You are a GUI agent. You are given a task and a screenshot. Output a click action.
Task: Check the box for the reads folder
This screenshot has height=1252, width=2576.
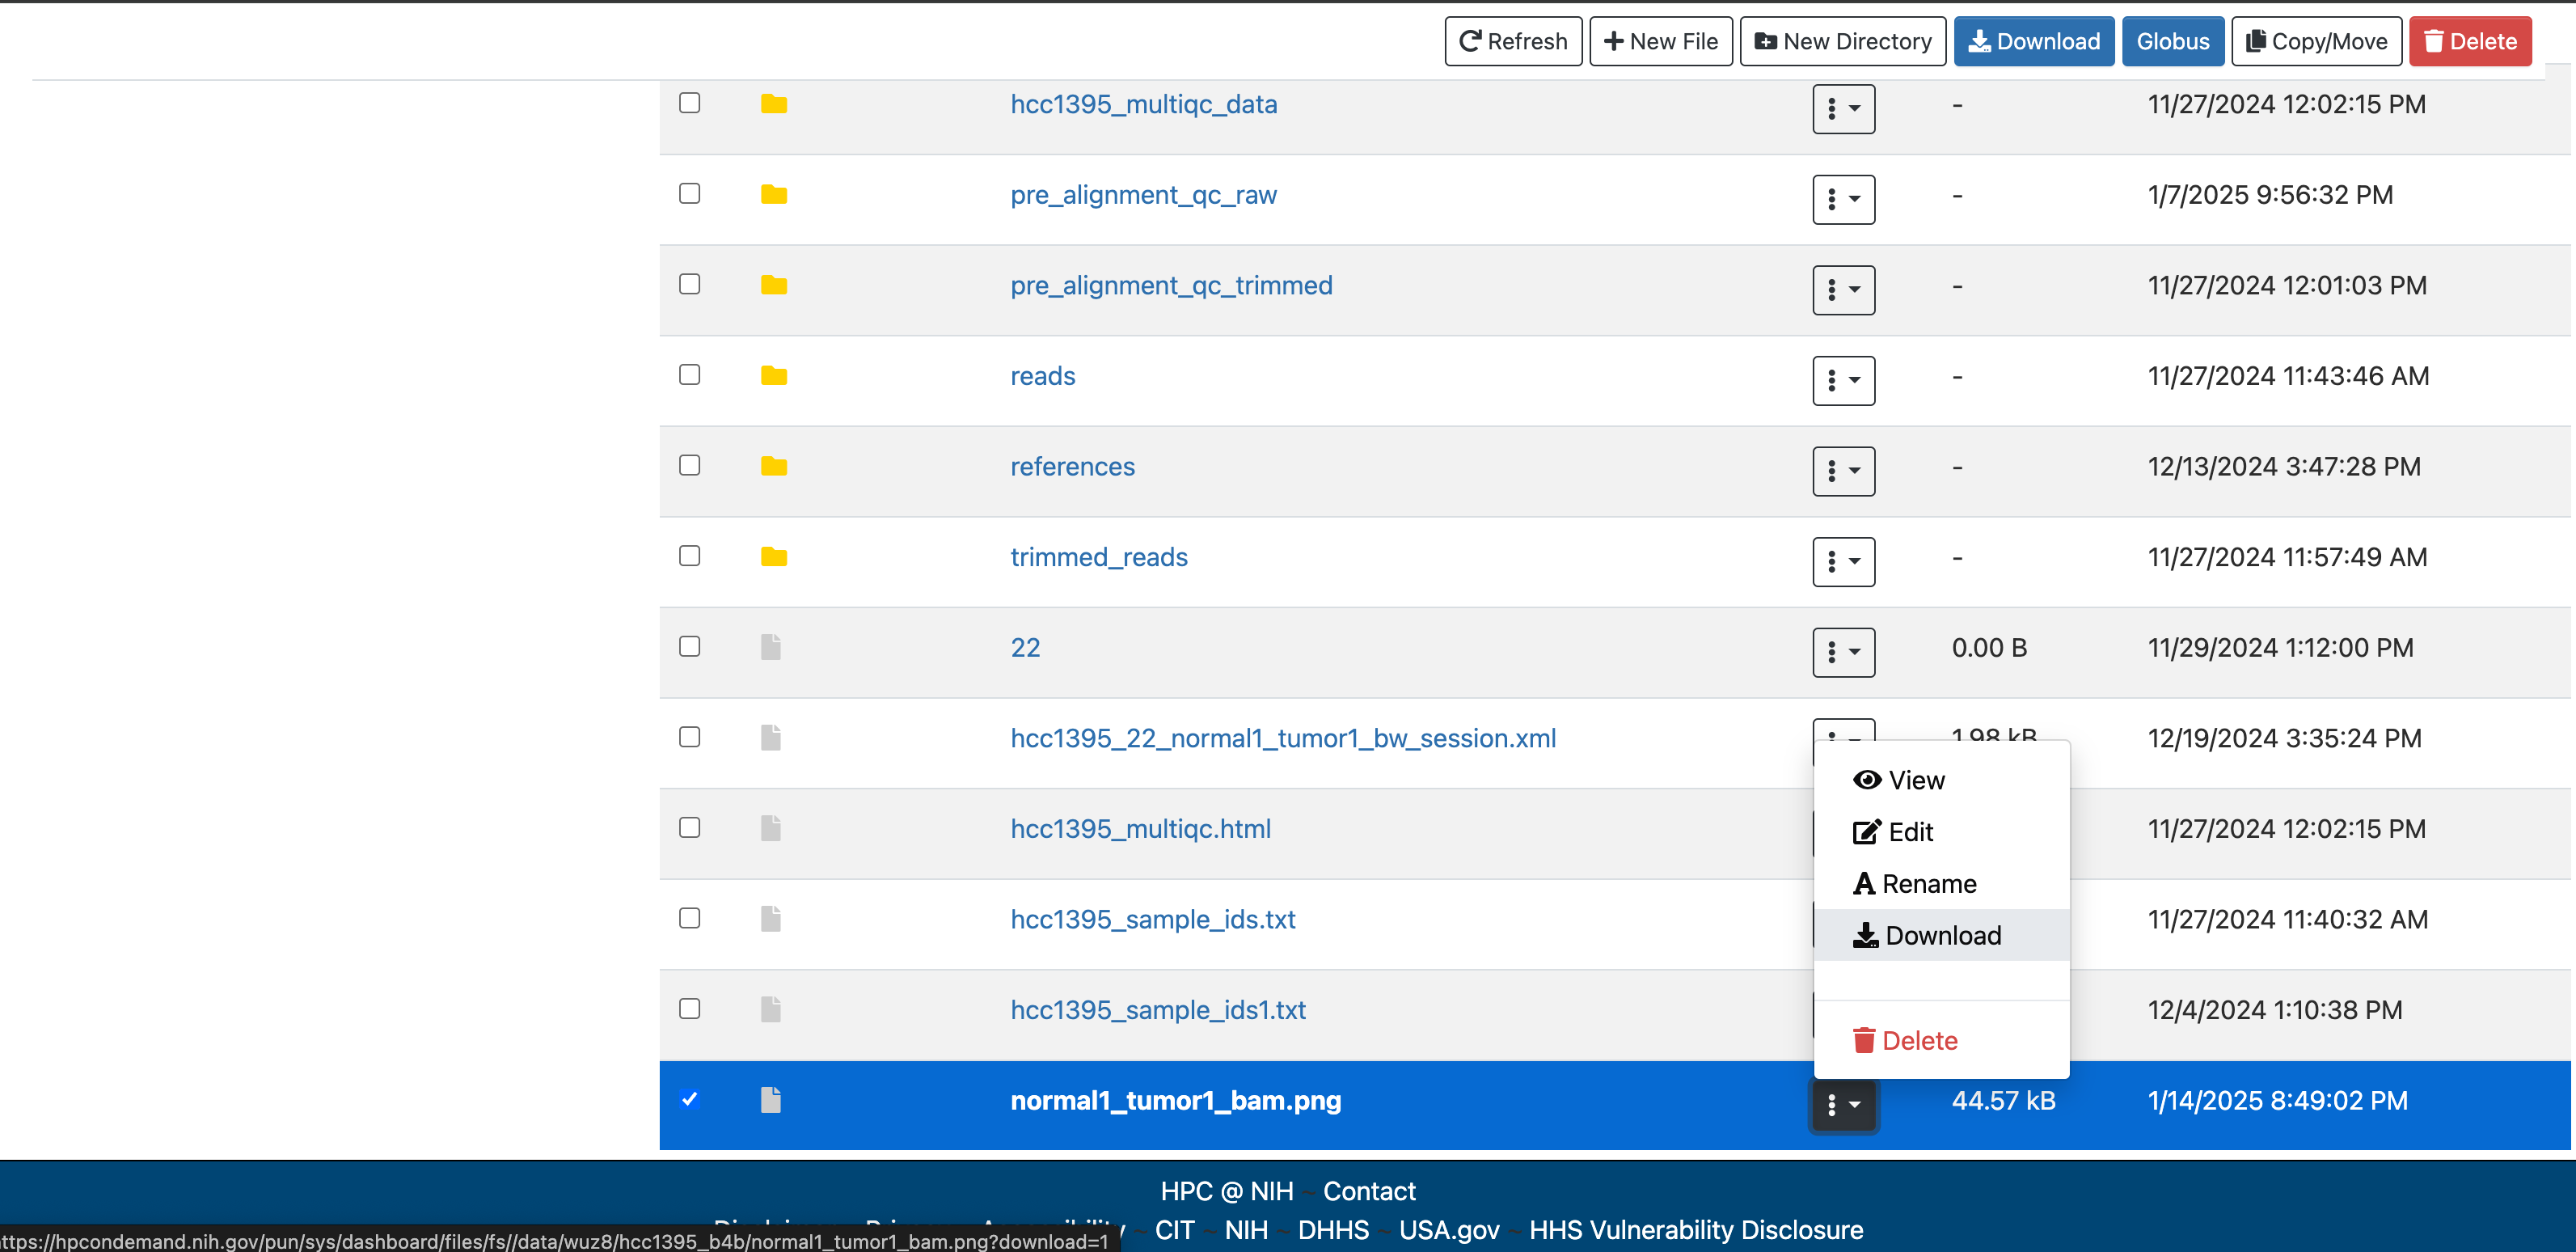click(x=689, y=375)
